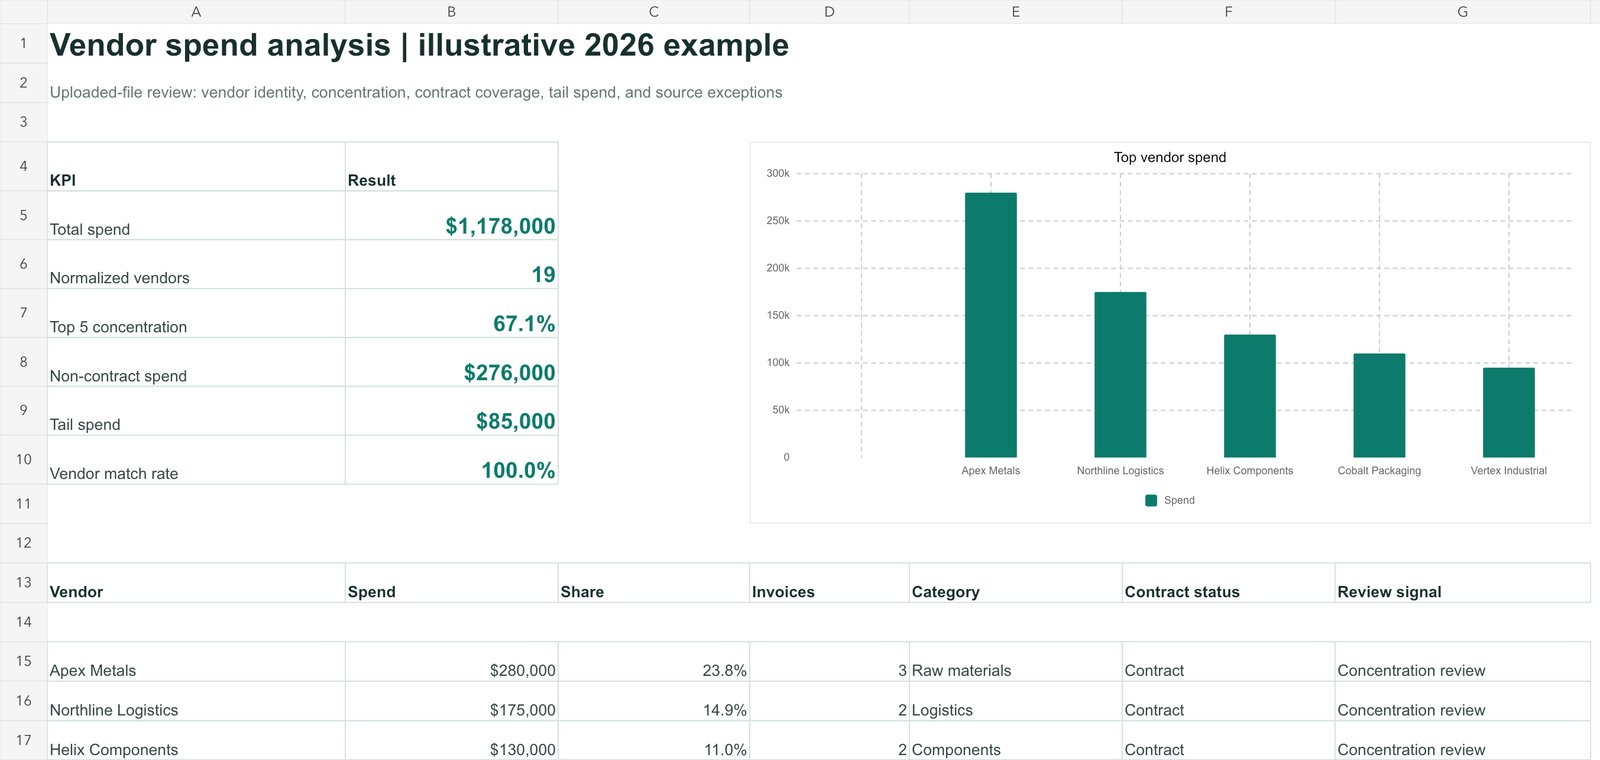
Task: Click the Apex Metals vendor cell
Action: tap(196, 661)
